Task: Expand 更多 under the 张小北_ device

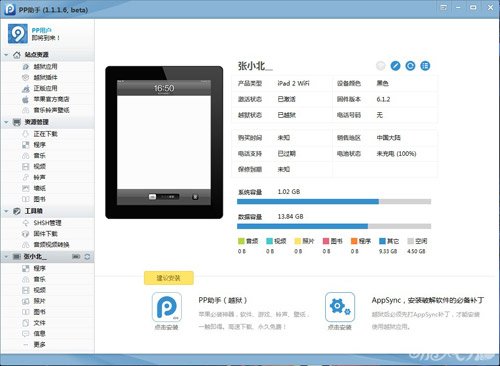Action: (39, 345)
